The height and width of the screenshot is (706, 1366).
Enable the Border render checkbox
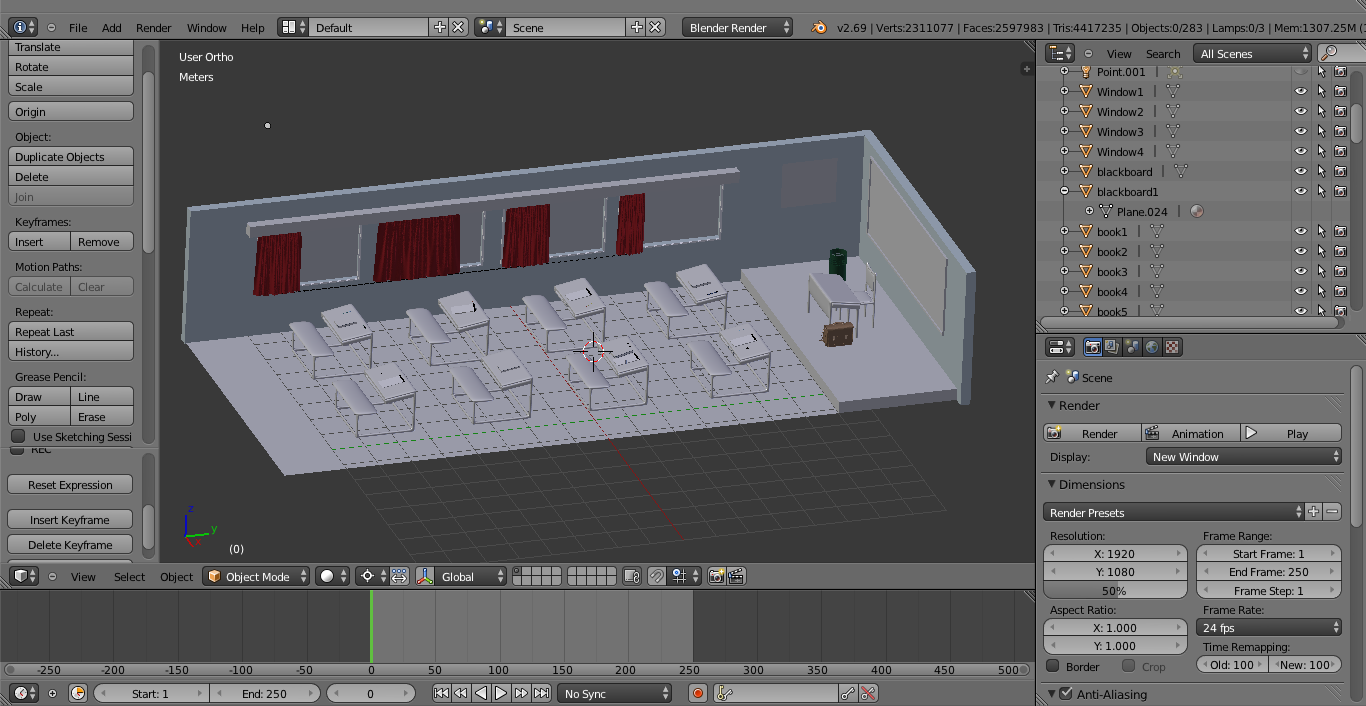[x=1053, y=666]
